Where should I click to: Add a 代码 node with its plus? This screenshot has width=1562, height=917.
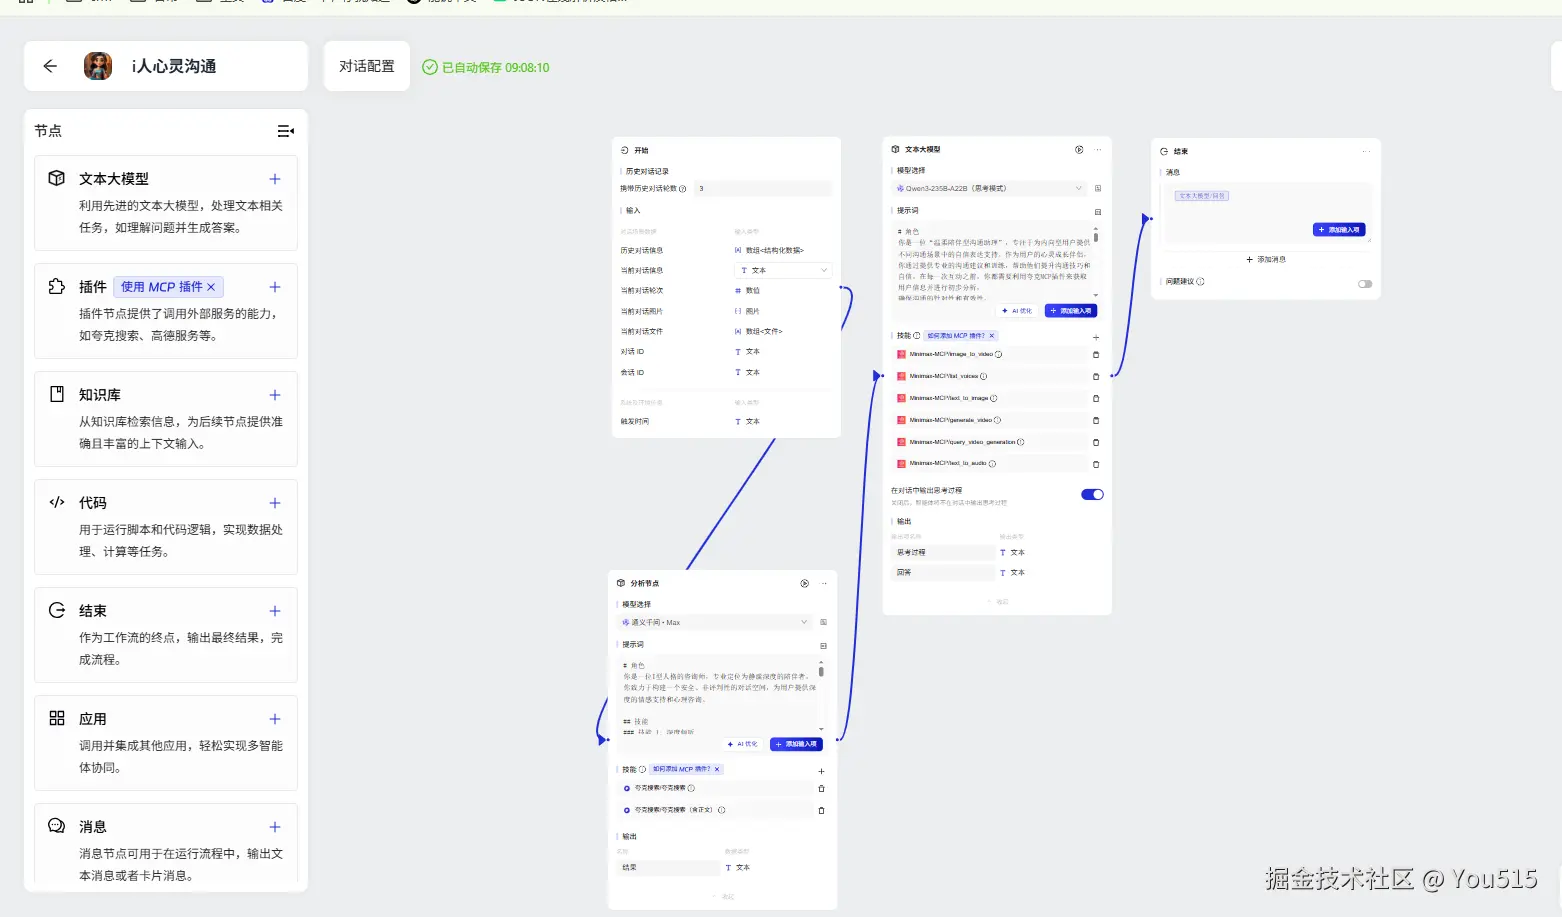coord(275,503)
